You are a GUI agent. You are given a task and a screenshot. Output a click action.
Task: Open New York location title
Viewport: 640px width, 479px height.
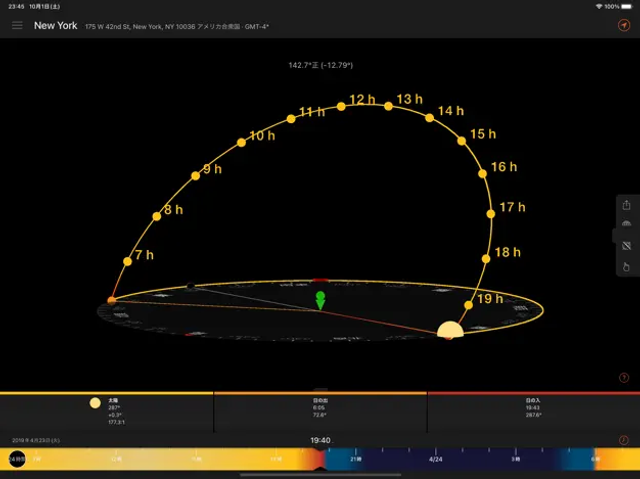(55, 25)
